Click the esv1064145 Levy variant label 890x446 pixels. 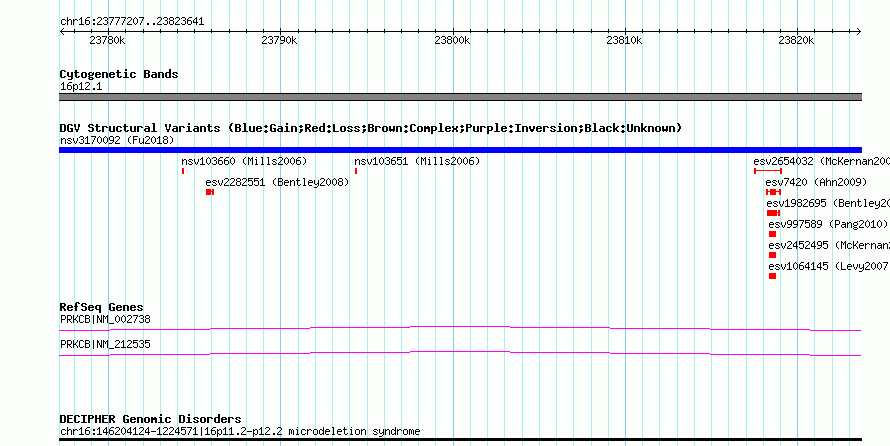click(828, 267)
